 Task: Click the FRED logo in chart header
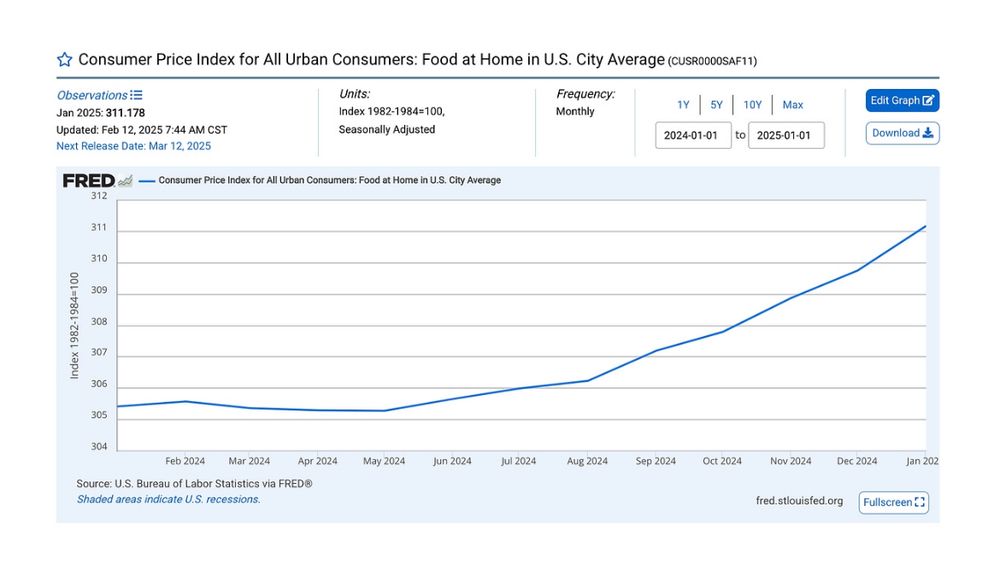pyautogui.click(x=89, y=181)
